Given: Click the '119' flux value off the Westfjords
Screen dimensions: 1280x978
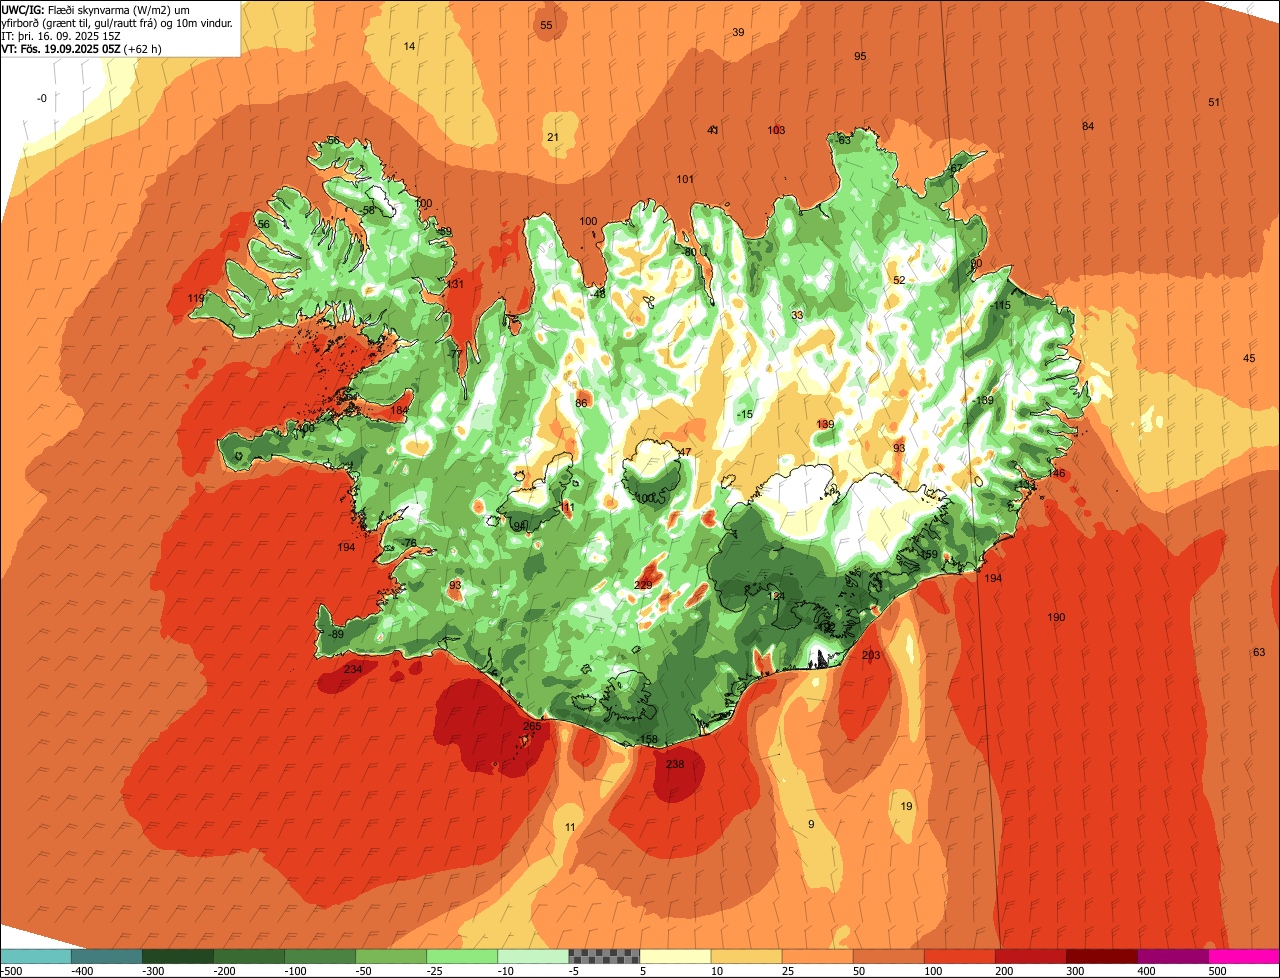Looking at the screenshot, I should (x=196, y=298).
